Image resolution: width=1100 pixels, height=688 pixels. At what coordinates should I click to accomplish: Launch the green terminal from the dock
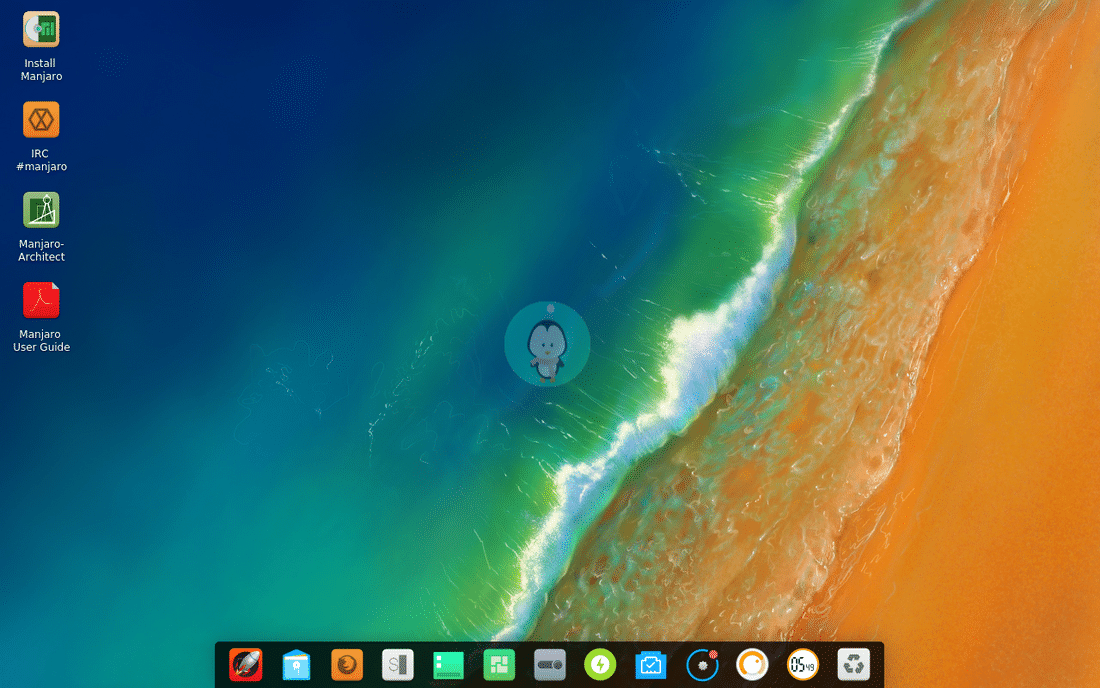[x=448, y=664]
